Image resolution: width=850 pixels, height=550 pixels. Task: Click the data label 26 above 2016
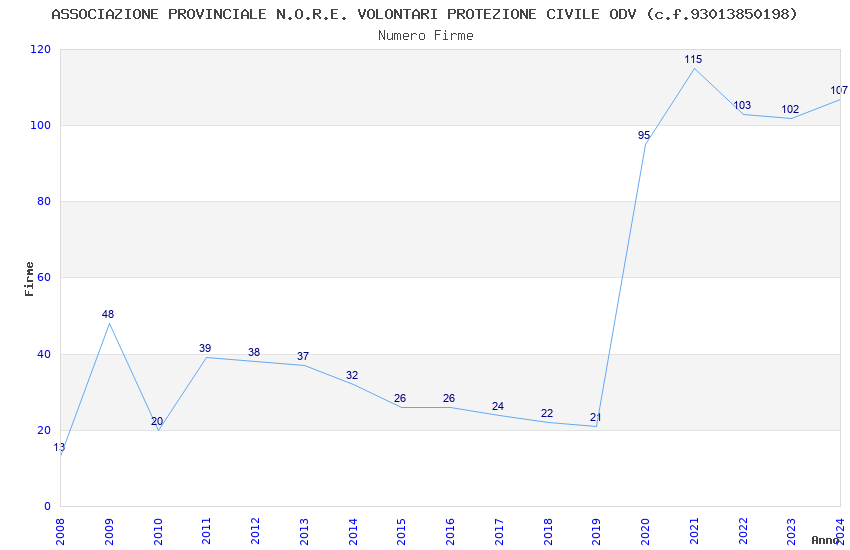(x=449, y=398)
